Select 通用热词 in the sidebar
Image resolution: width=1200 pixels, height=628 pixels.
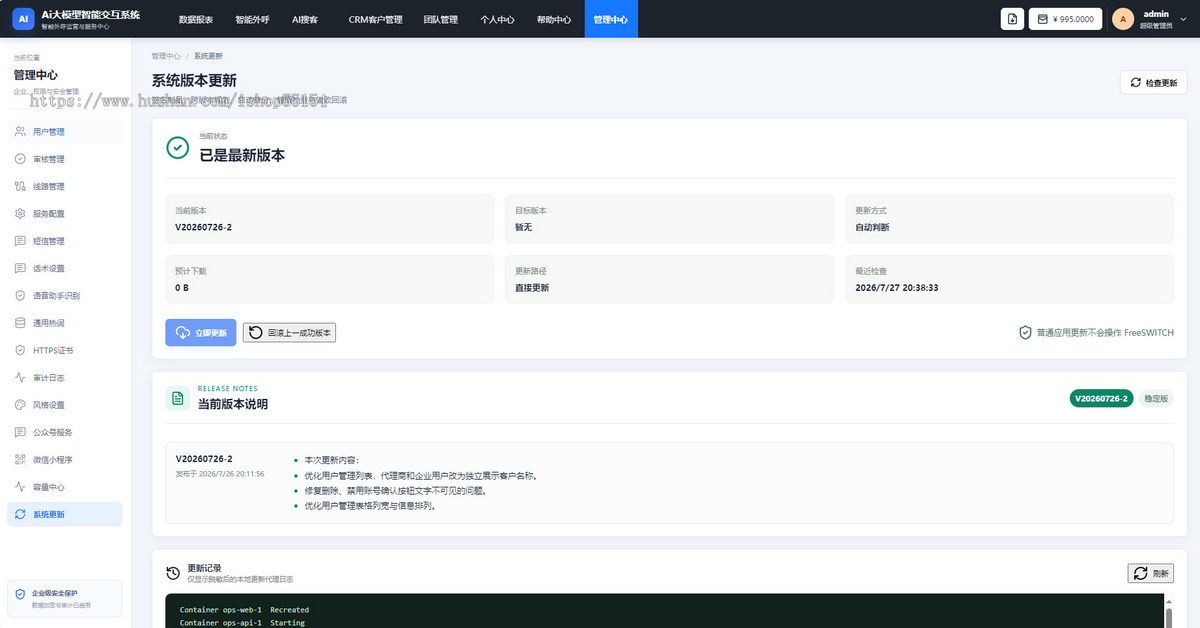[65, 323]
